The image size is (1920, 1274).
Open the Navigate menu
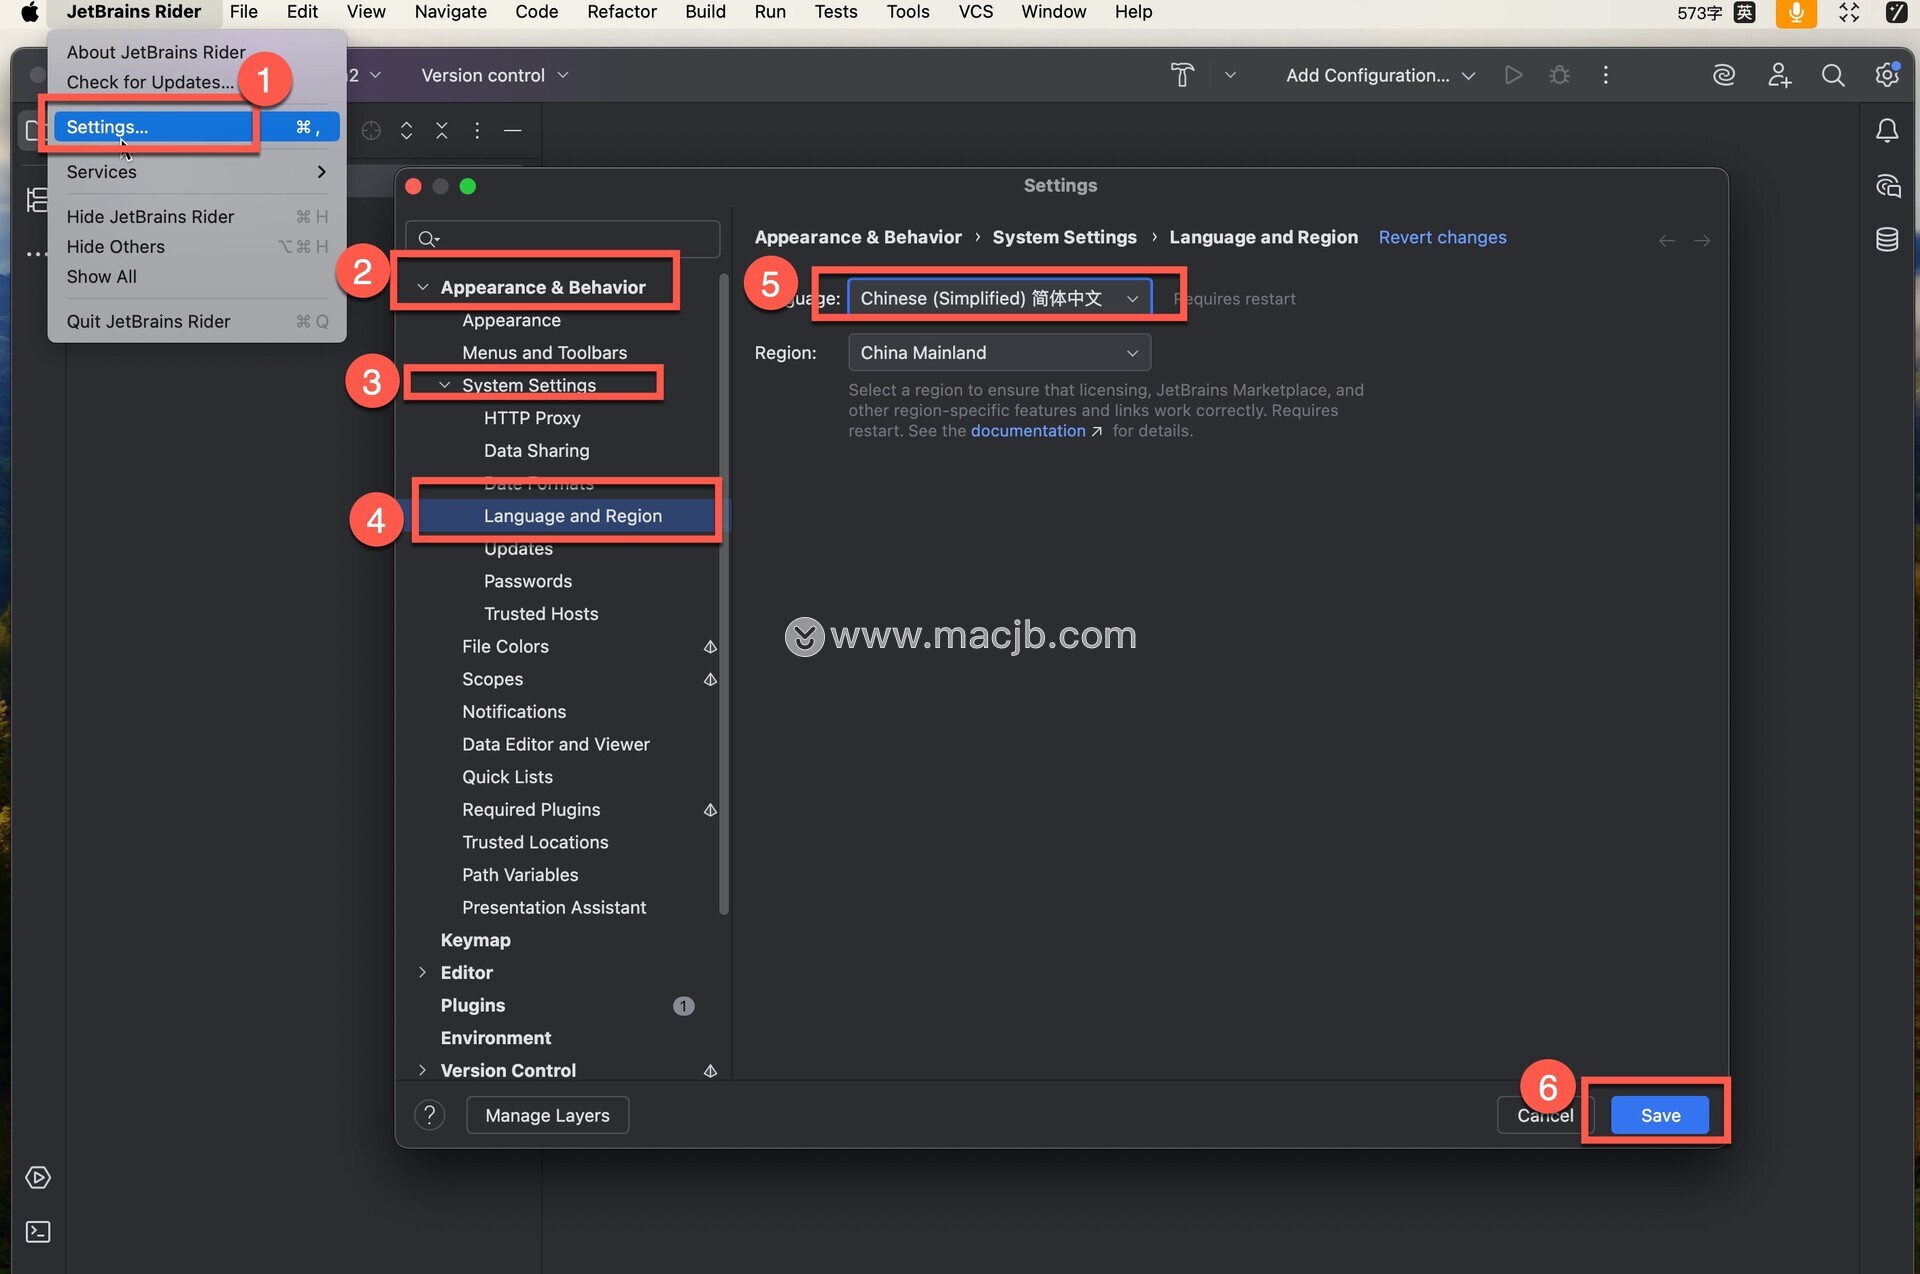click(x=450, y=12)
